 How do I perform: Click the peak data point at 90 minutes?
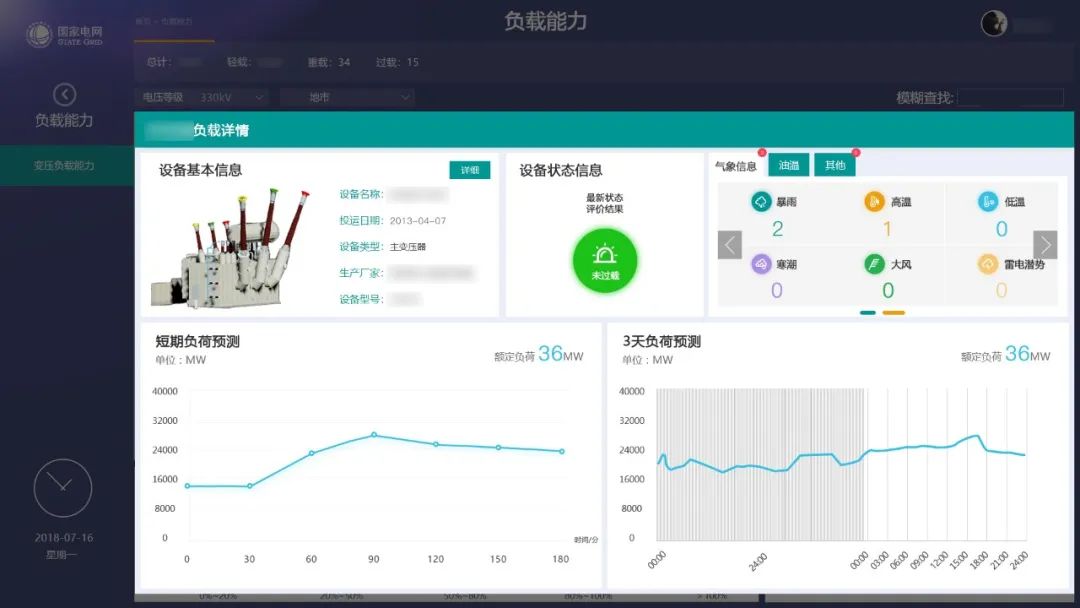[x=374, y=435]
